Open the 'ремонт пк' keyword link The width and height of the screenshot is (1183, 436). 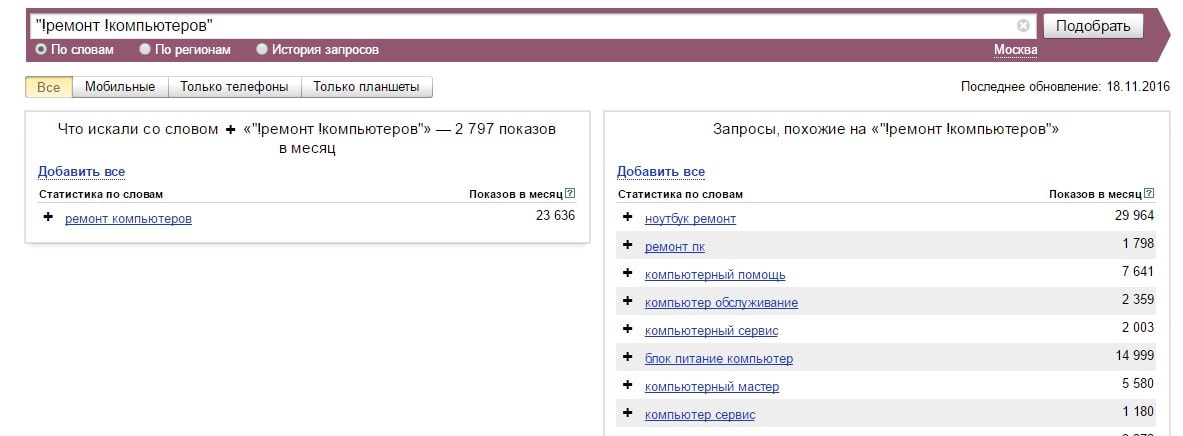(x=675, y=247)
